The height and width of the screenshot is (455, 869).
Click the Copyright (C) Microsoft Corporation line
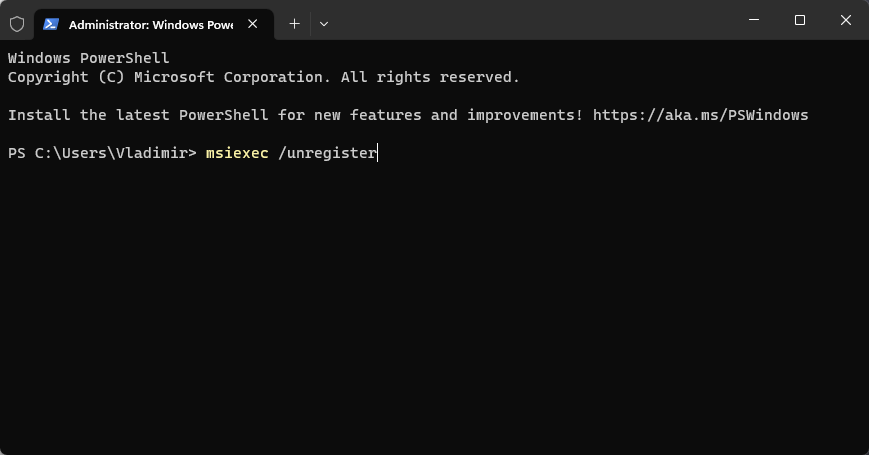tap(264, 77)
